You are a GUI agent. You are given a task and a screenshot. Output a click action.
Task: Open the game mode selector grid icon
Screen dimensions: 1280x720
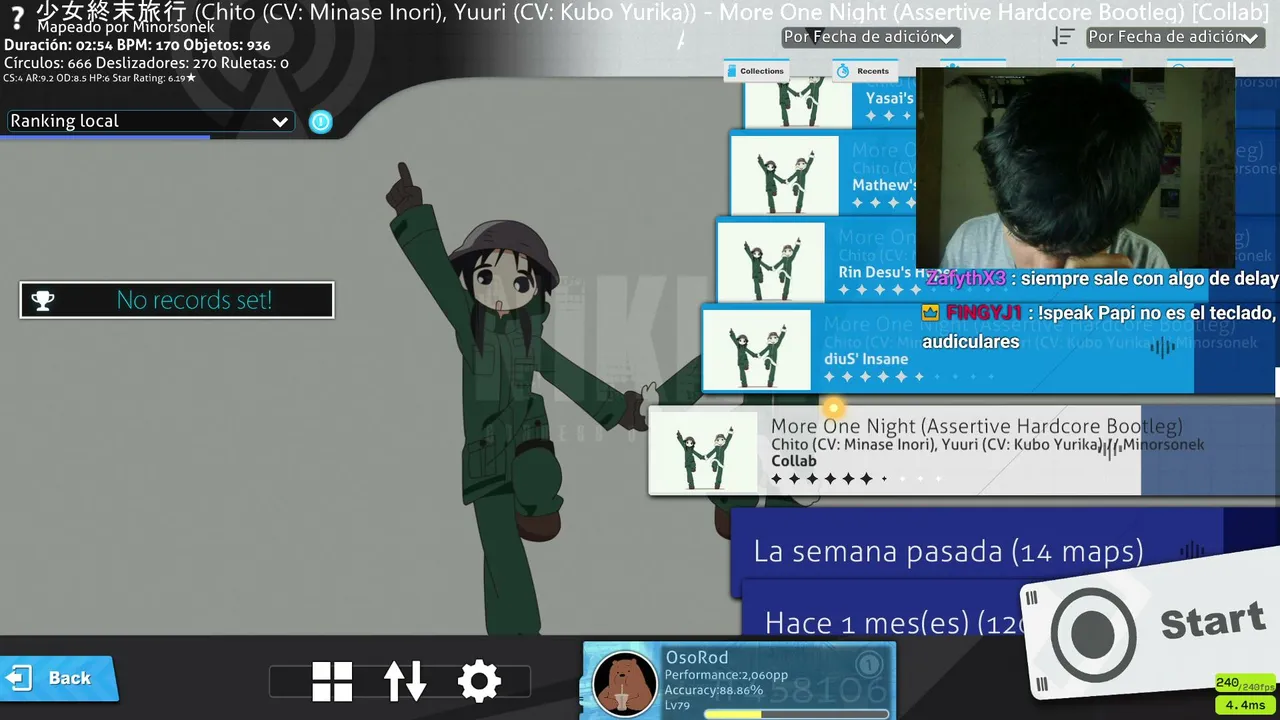(332, 682)
